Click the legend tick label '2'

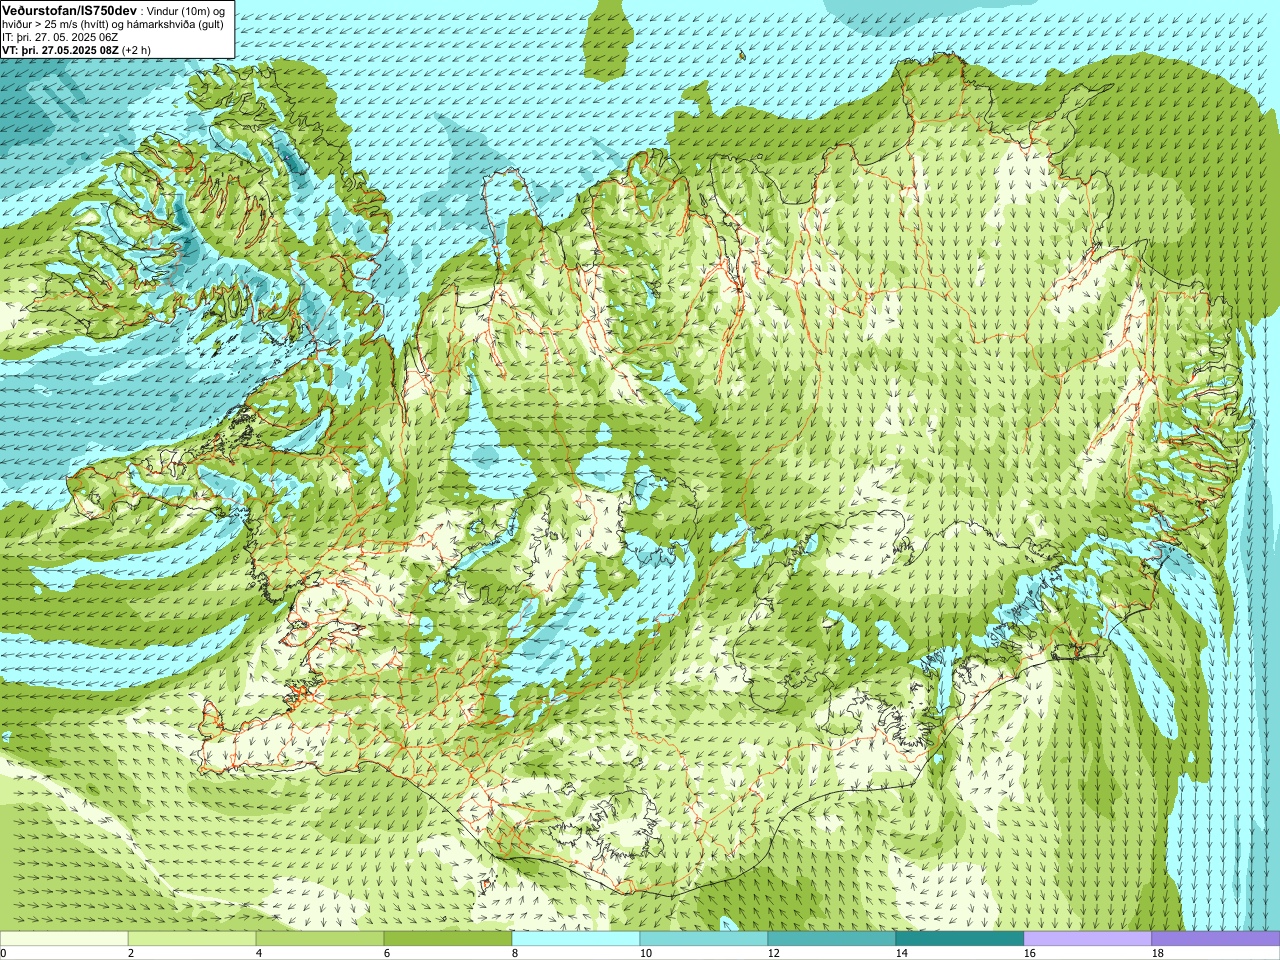click(x=131, y=953)
